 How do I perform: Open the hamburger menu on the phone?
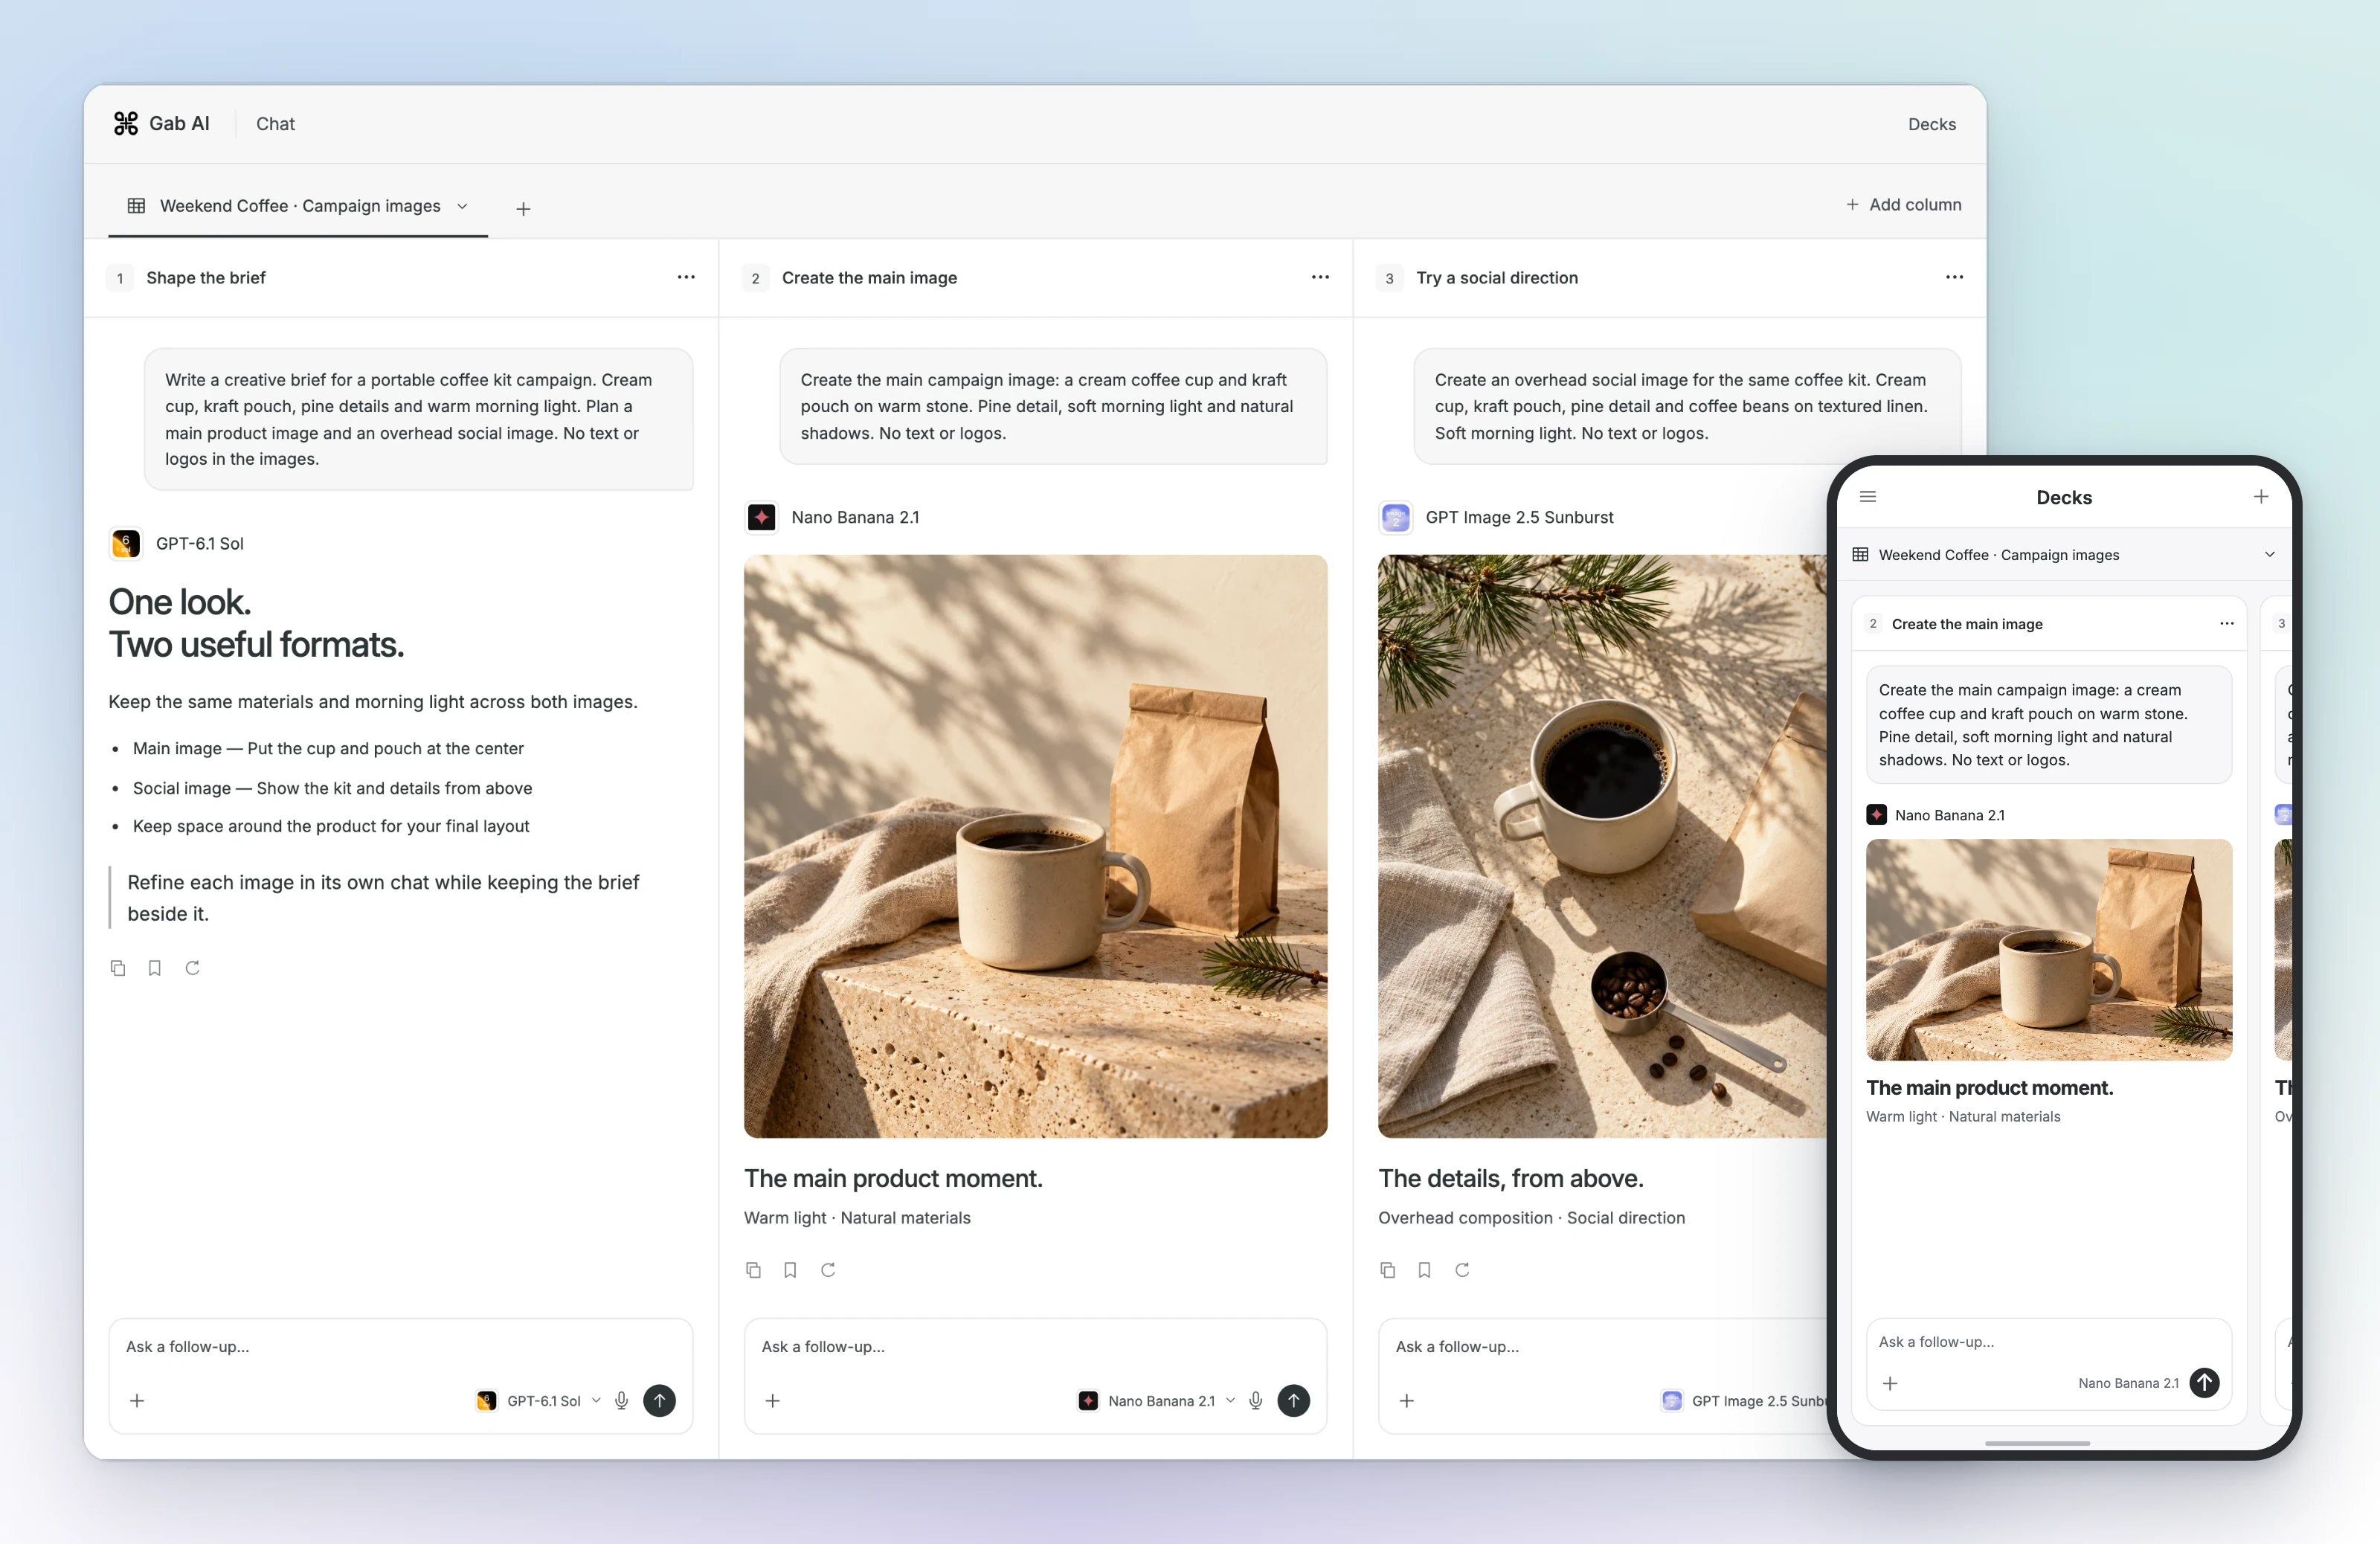(x=1867, y=496)
